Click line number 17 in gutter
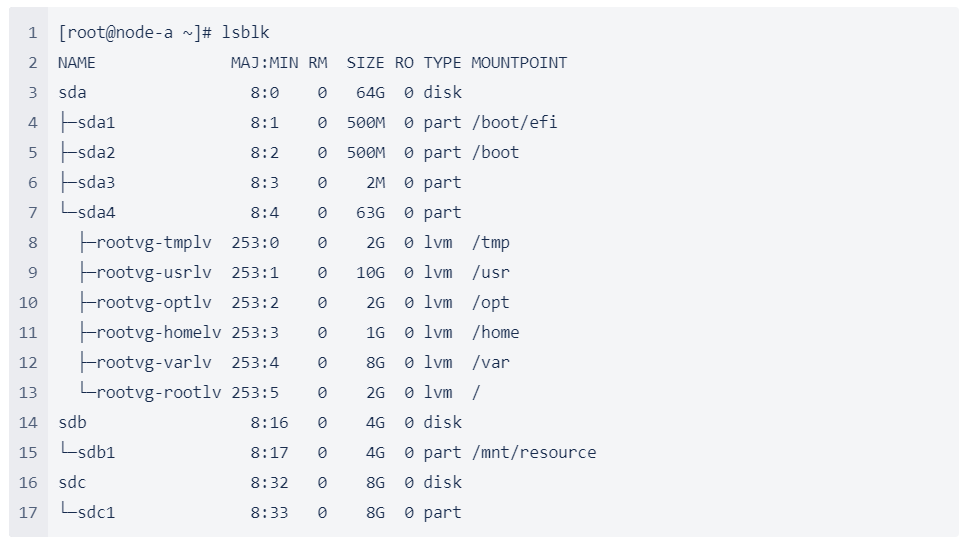This screenshot has width=968, height=546. click(x=28, y=513)
